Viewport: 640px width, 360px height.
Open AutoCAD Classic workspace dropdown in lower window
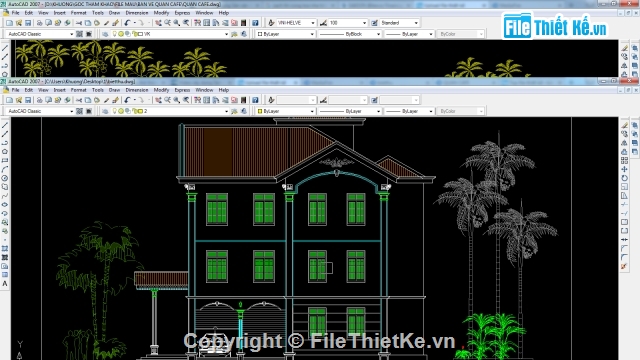[x=71, y=111]
